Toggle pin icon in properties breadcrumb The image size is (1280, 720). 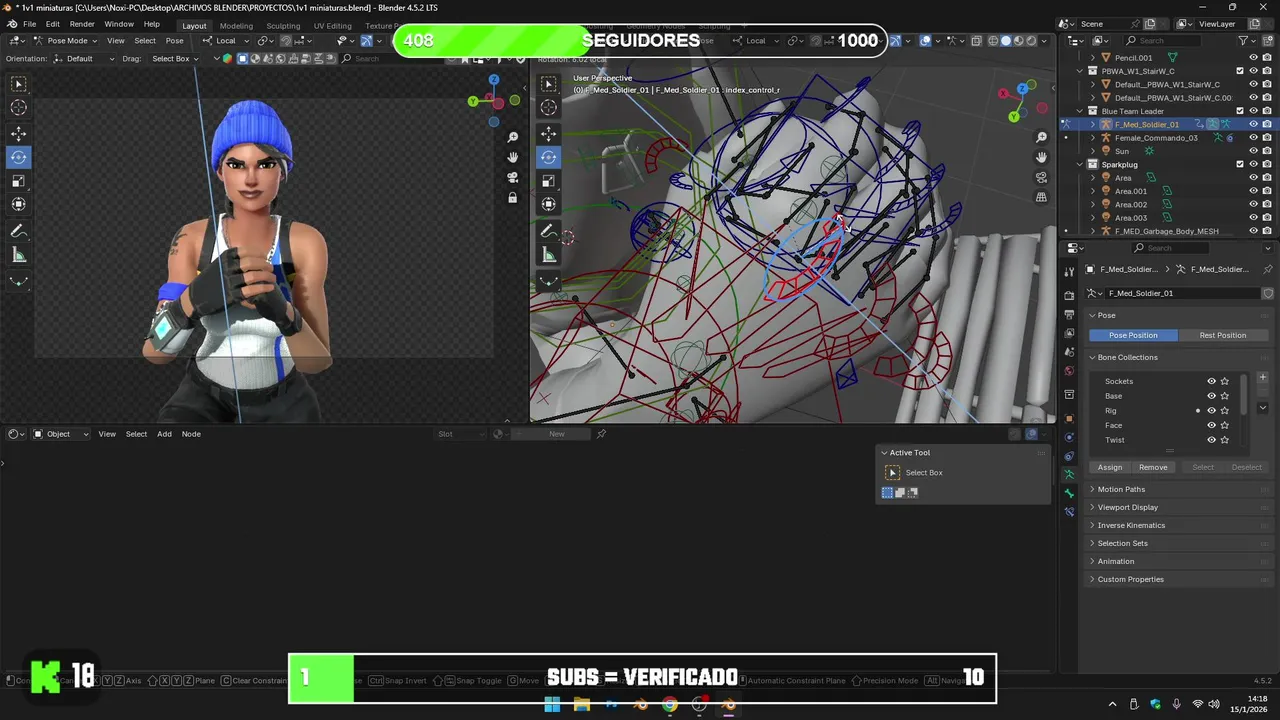tap(1268, 269)
